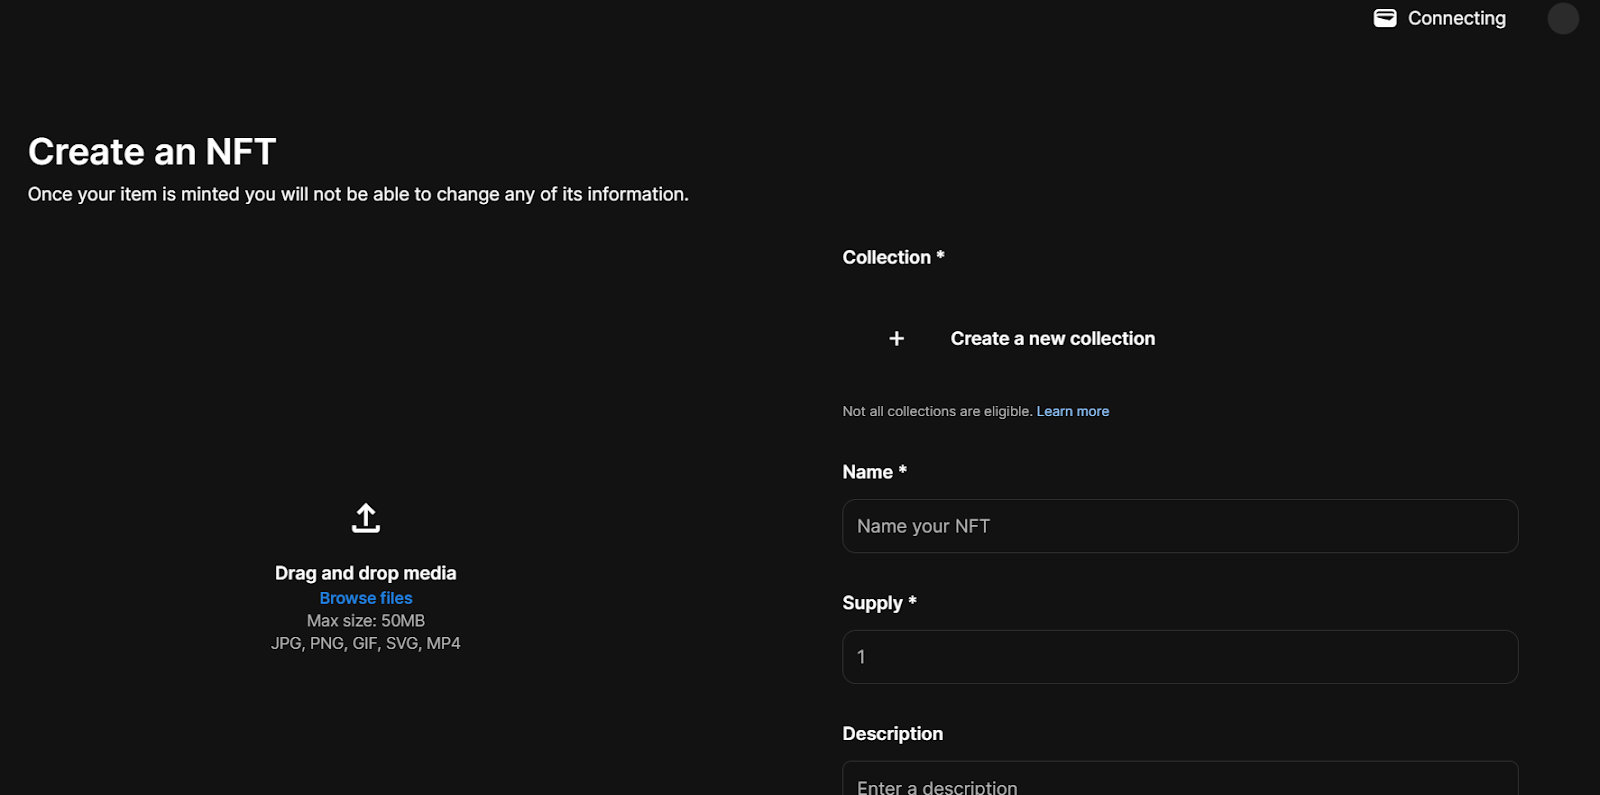
Task: Focus the 'Enter a description' field
Action: click(x=1180, y=783)
